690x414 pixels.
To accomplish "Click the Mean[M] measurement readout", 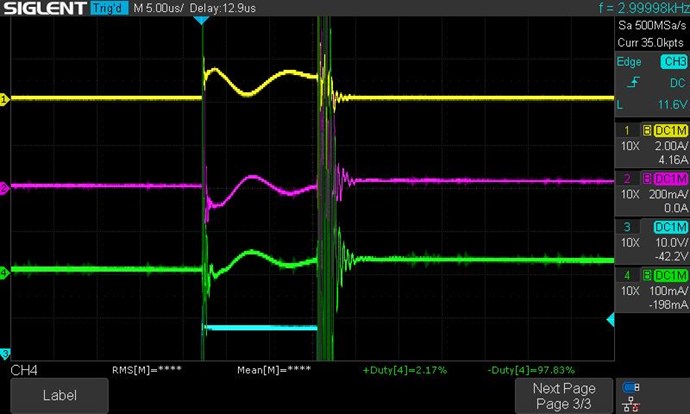I will tap(274, 370).
